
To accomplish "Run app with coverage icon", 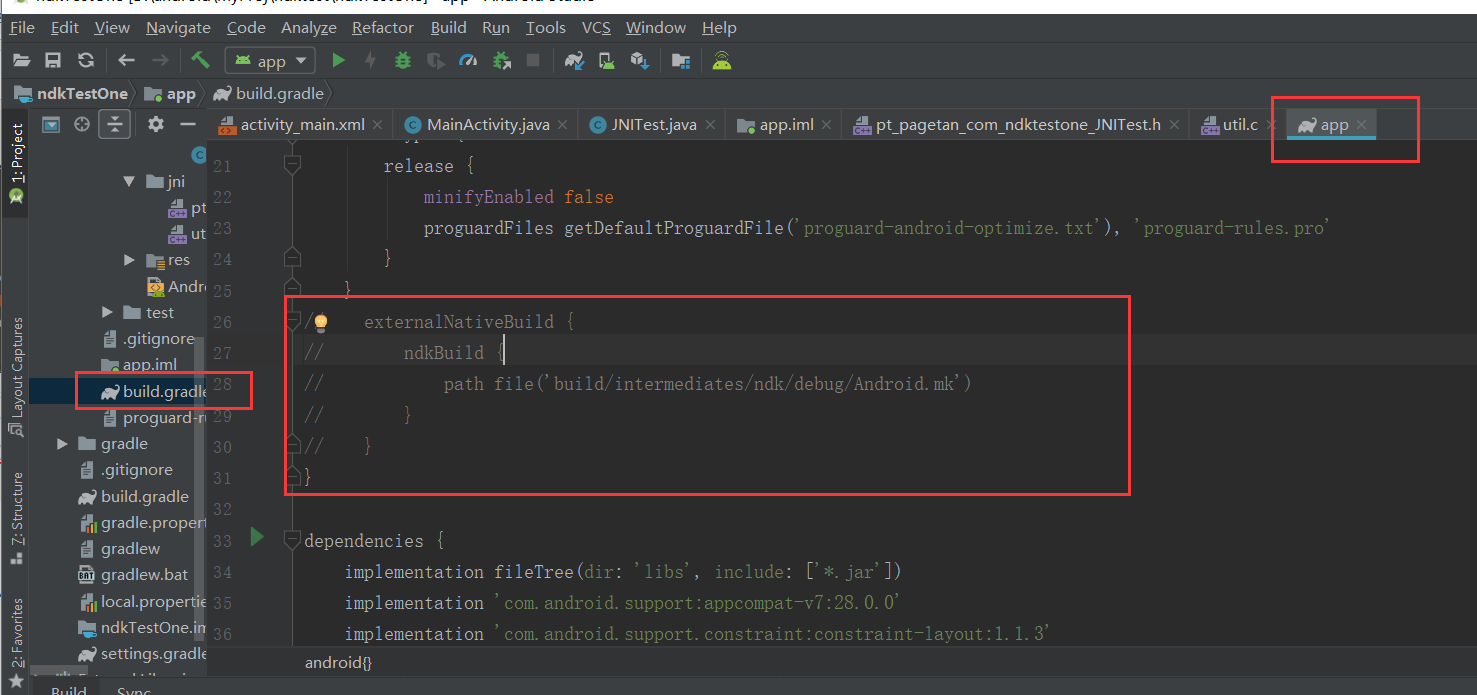I will pyautogui.click(x=435, y=61).
